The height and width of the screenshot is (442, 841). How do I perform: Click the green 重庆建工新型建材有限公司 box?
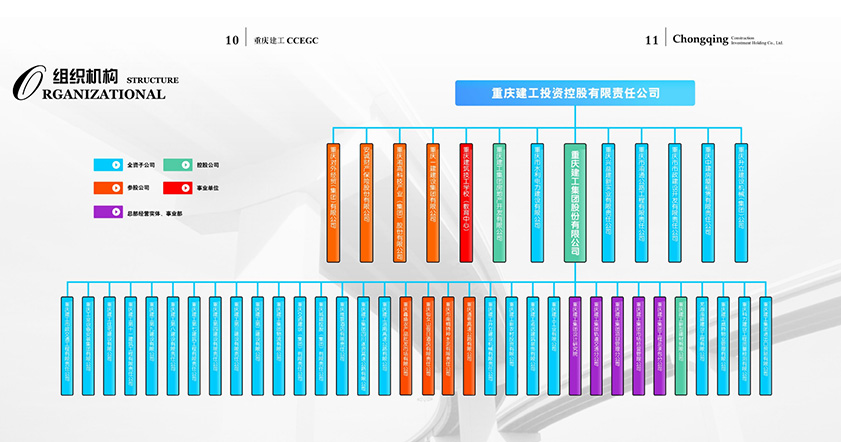681,347
